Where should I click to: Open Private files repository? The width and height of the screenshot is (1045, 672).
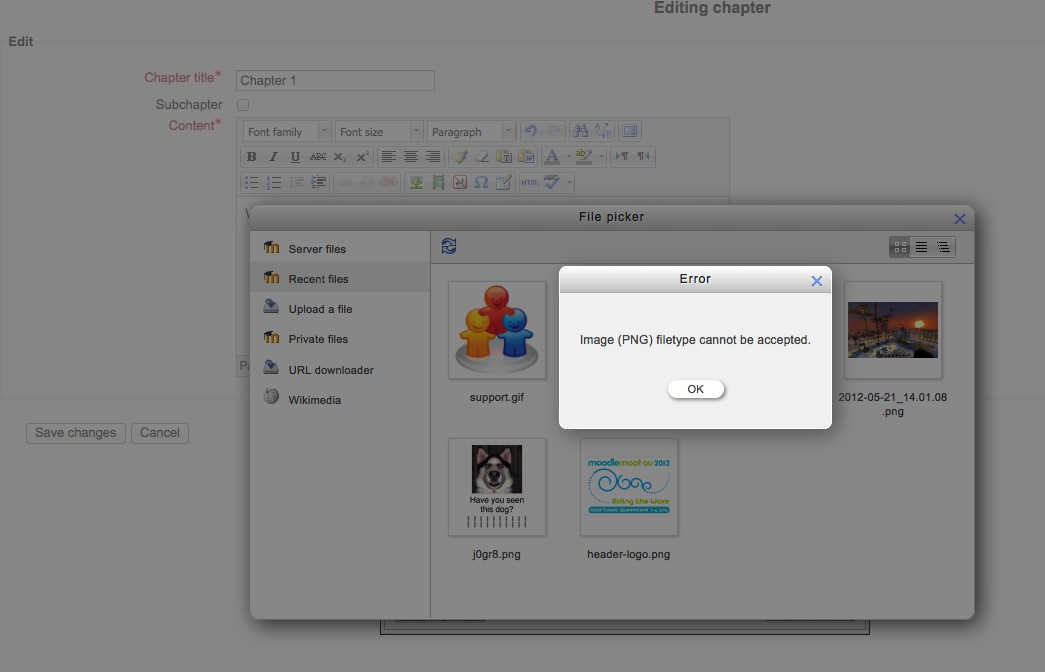point(340,339)
